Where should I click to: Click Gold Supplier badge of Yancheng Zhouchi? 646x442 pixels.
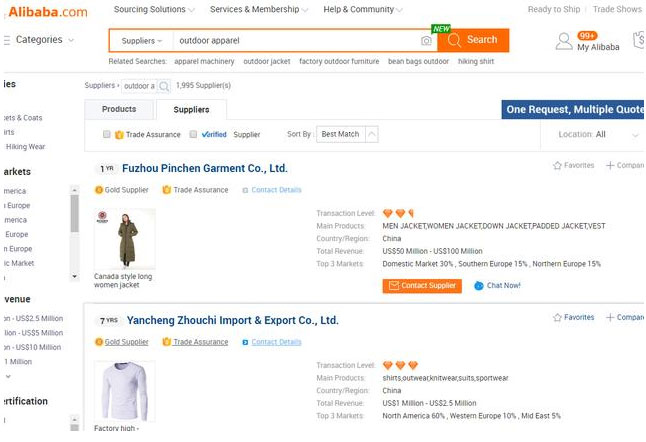(122, 342)
